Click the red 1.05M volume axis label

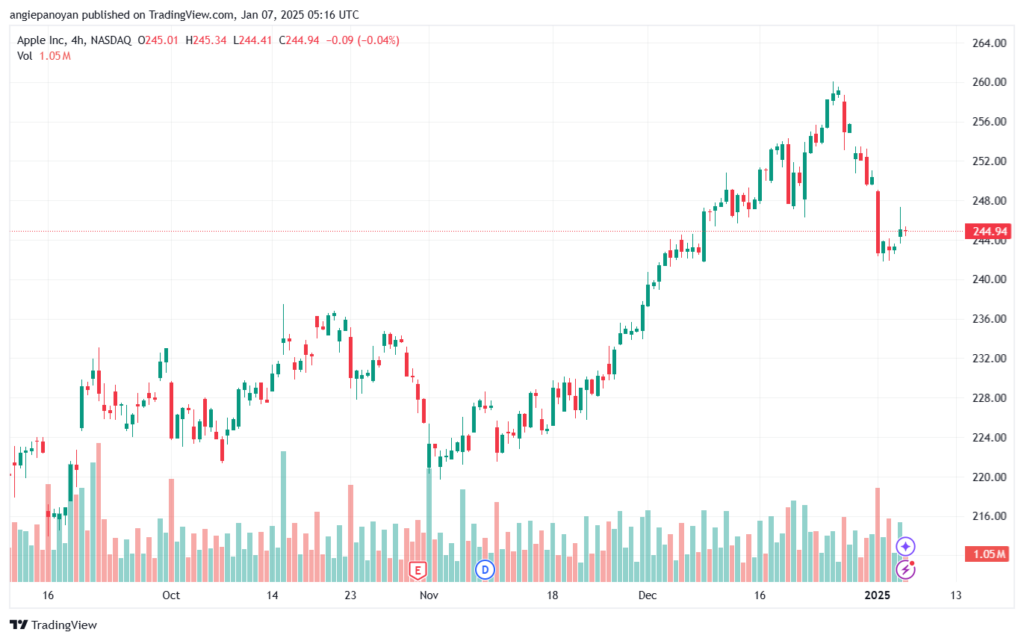[x=989, y=554]
